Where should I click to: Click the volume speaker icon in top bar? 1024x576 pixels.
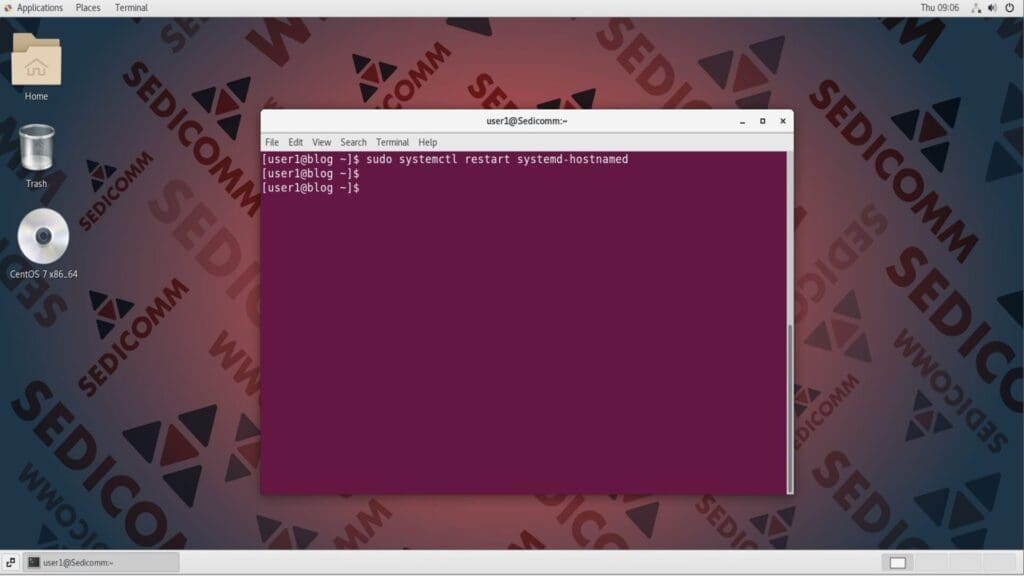(x=992, y=8)
